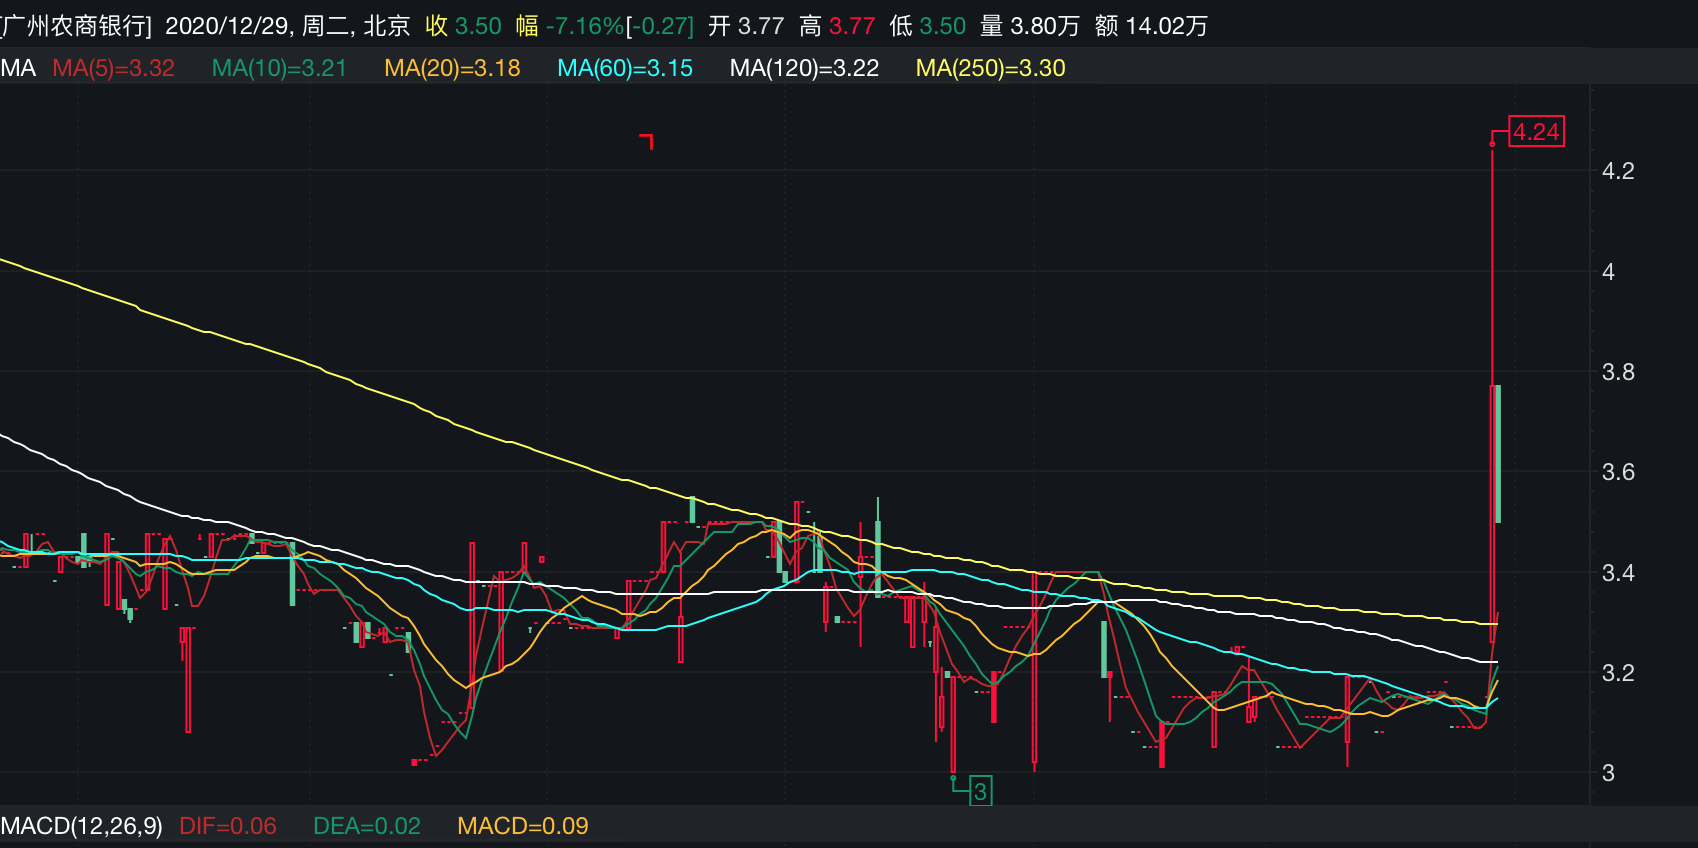Open the MACD(12,26,9) indicator label

pos(81,826)
